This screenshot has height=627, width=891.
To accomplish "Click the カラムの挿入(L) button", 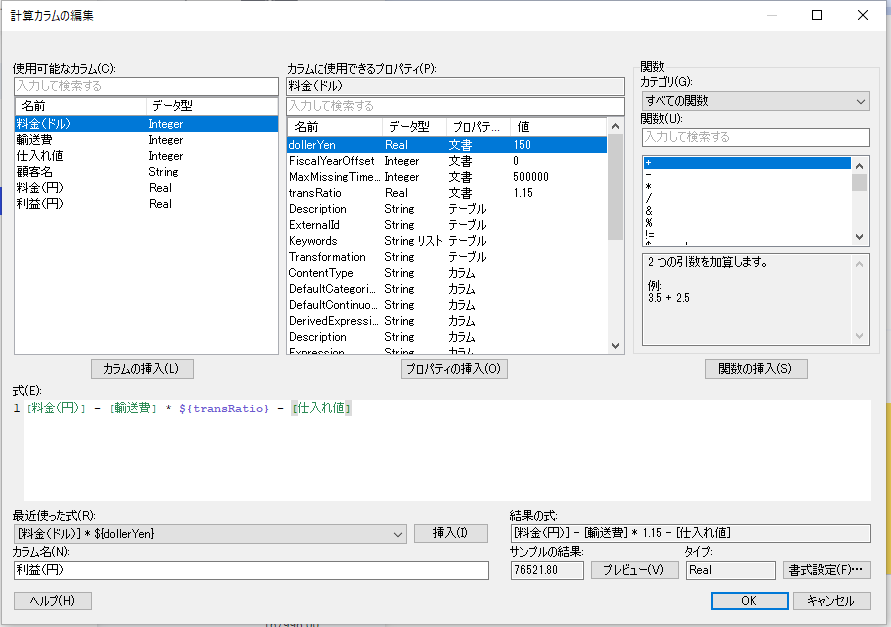I will point(142,369).
